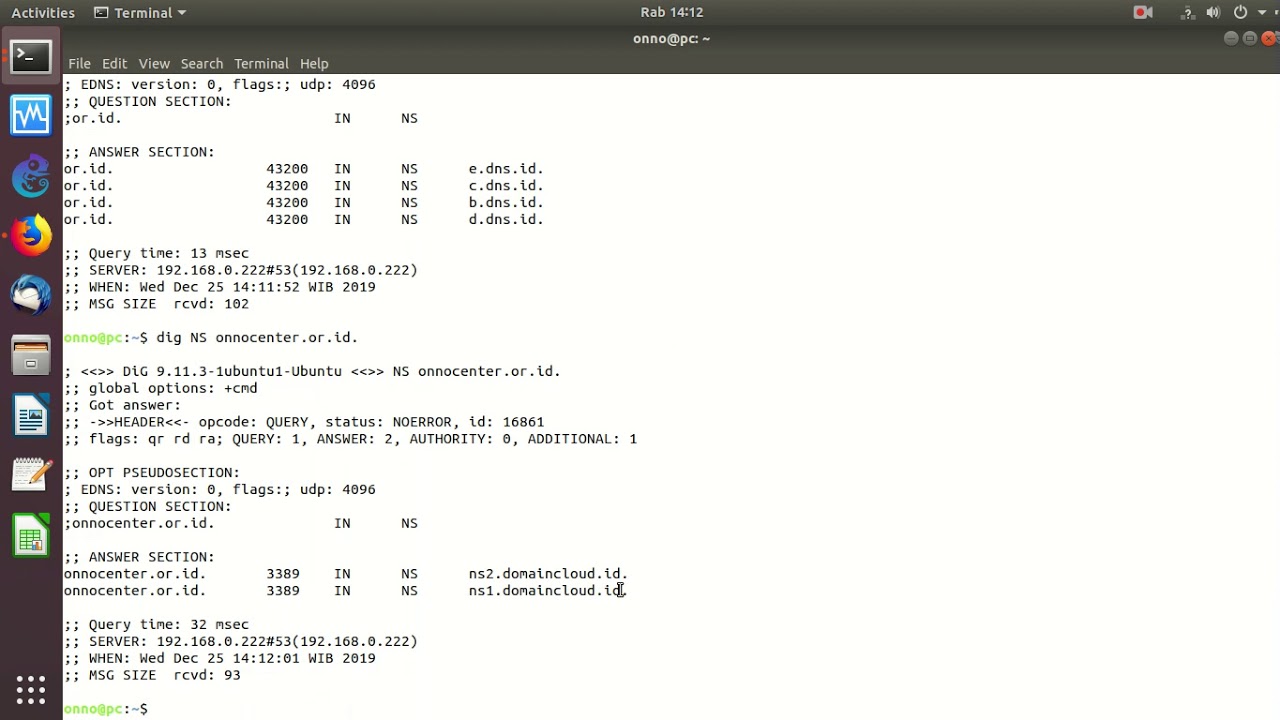Minimize the terminal window
Viewport: 1280px width, 720px height.
pos(1231,38)
